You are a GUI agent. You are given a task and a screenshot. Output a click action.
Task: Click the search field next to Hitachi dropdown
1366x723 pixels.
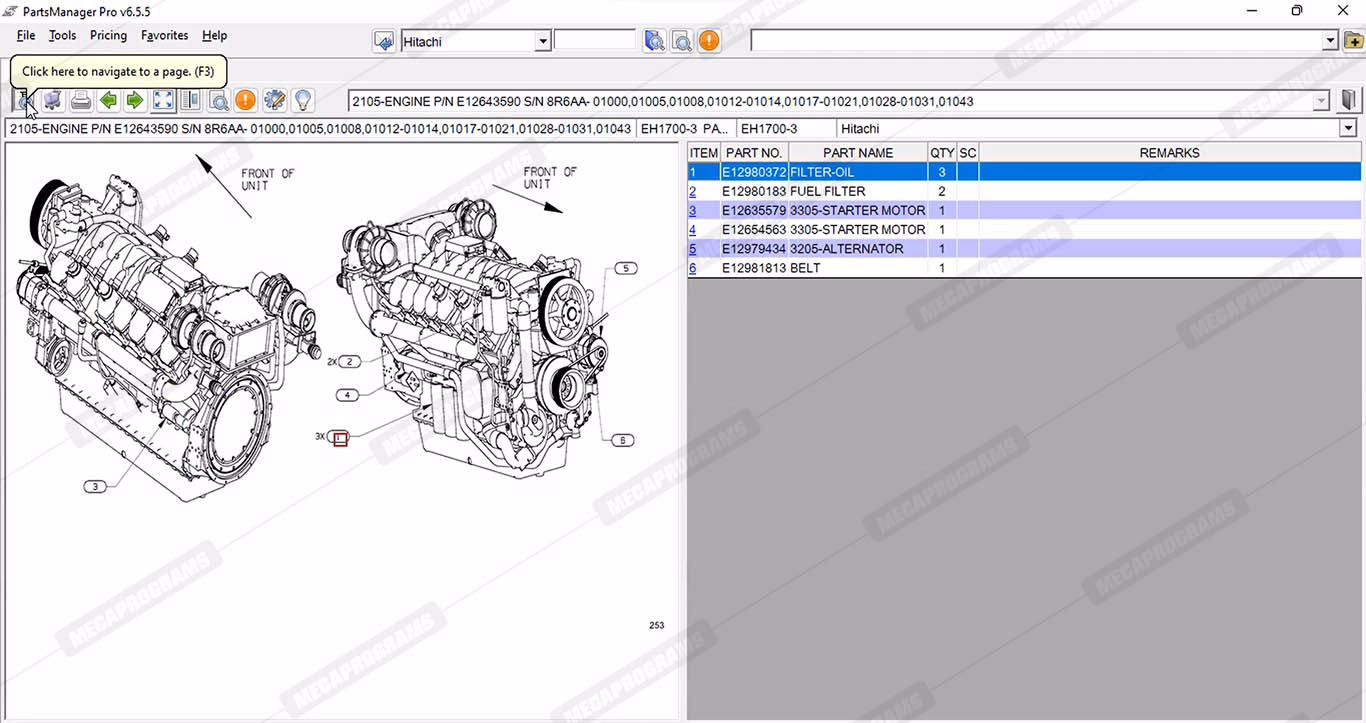coord(595,40)
